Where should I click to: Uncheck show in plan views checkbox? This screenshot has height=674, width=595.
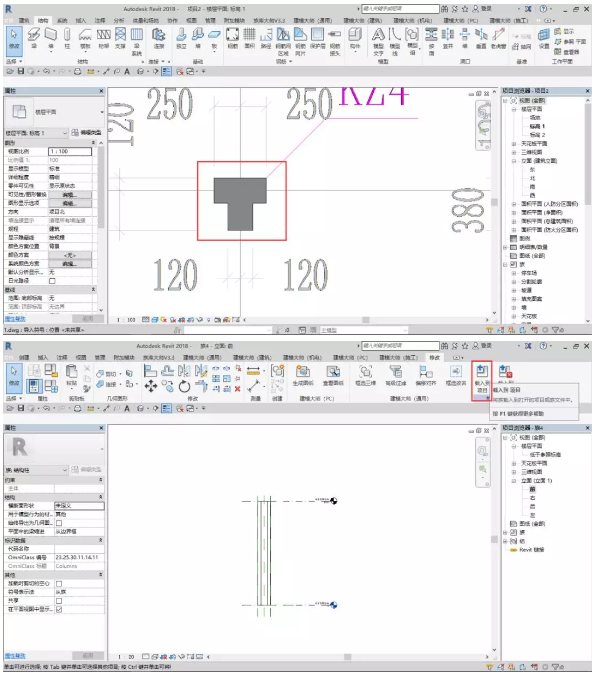point(59,609)
